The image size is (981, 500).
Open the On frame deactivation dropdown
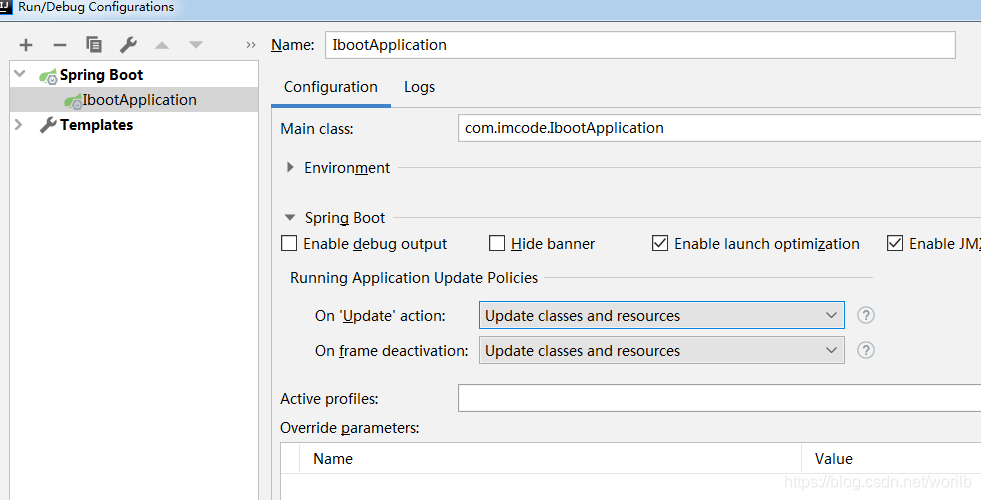[661, 350]
